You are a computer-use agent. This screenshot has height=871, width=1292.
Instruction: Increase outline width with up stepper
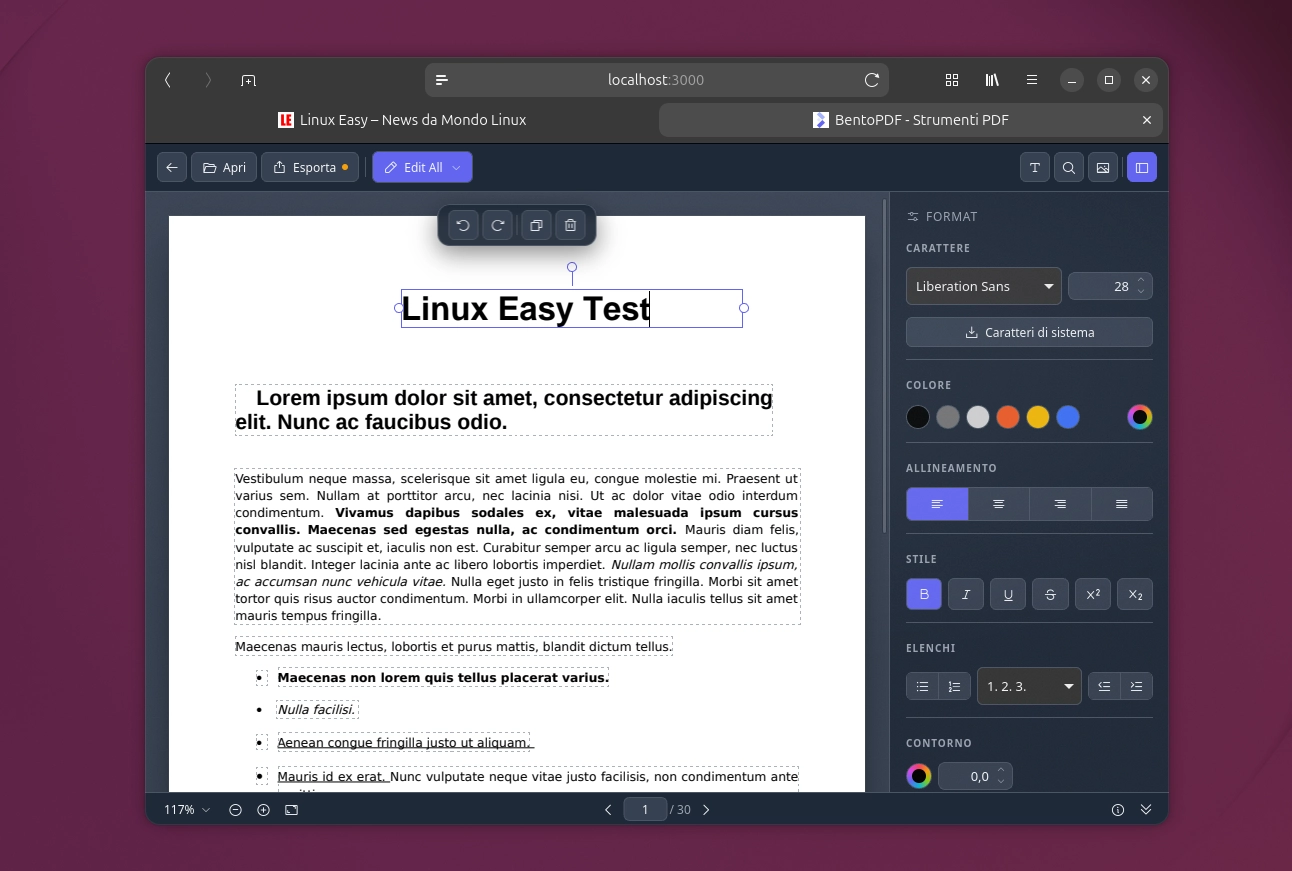pos(1002,770)
